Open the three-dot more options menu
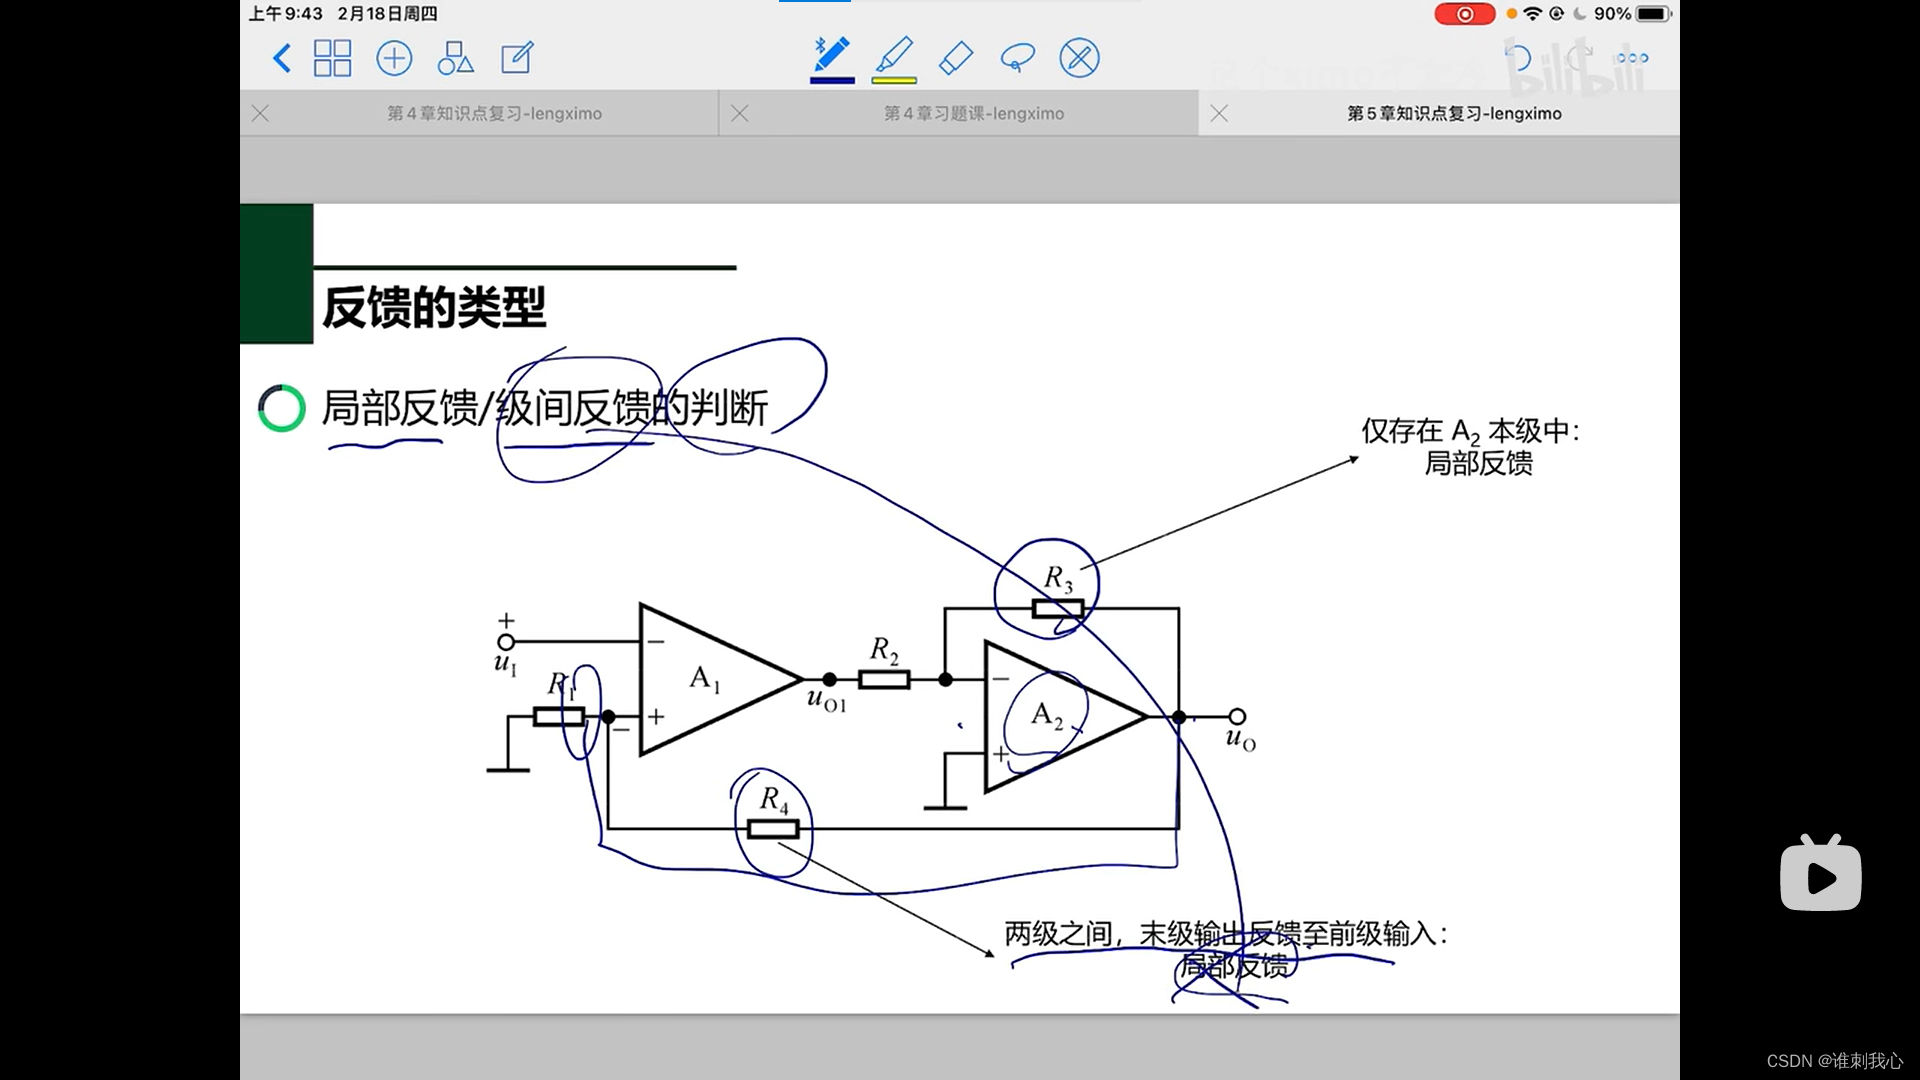 1632,58
